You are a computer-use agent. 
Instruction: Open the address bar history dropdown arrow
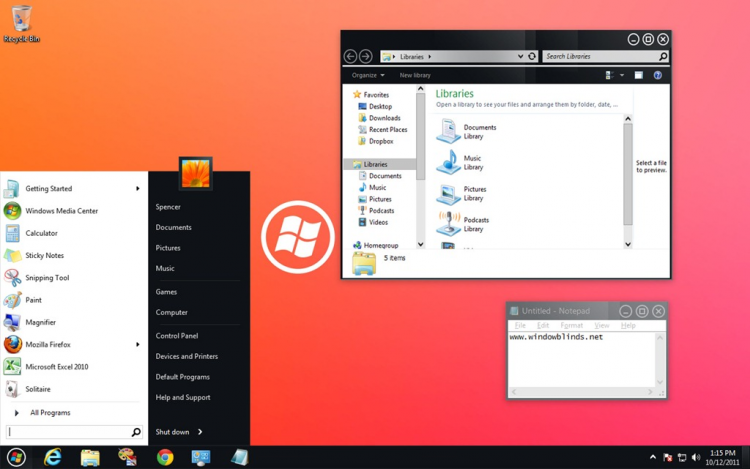[520, 56]
